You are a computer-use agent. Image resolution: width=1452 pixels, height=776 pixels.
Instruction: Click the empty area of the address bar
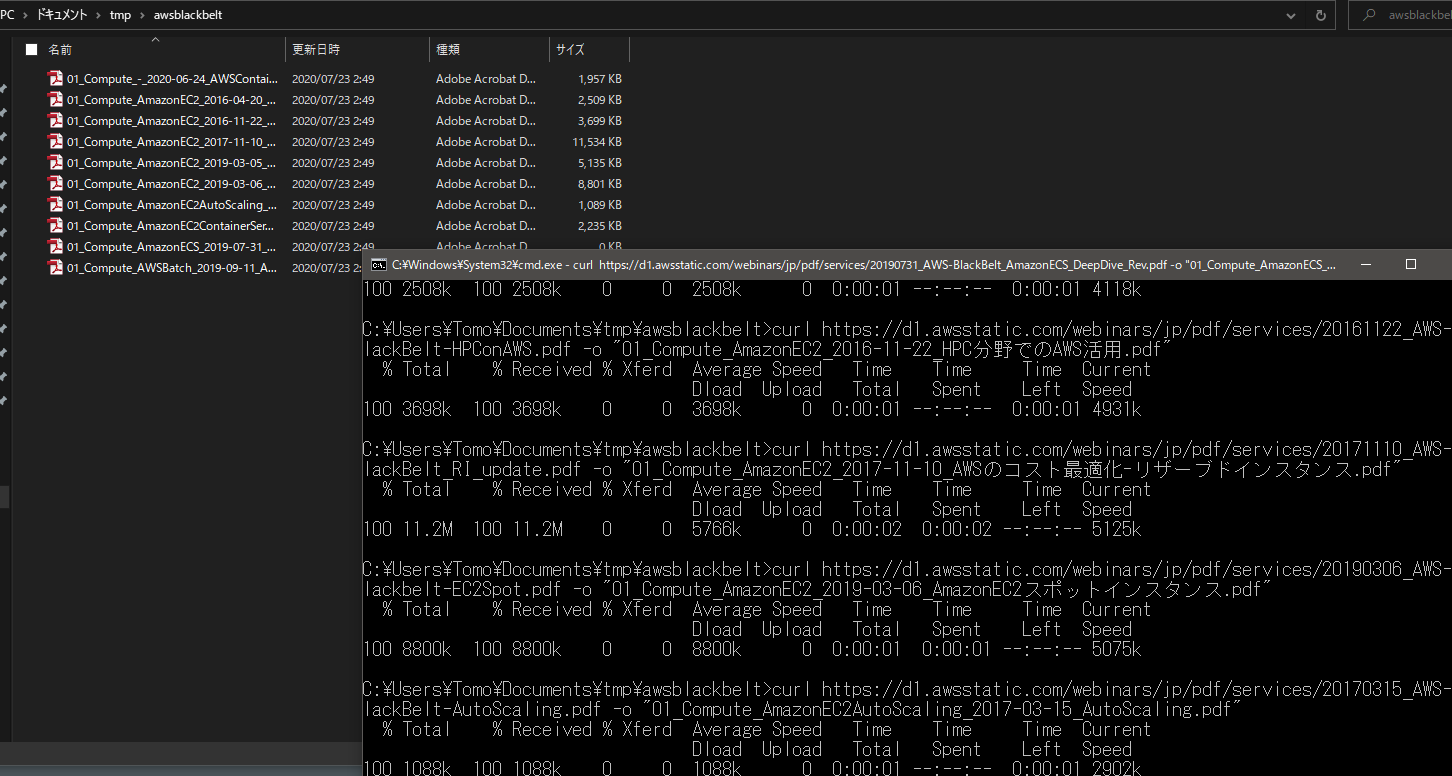750,15
